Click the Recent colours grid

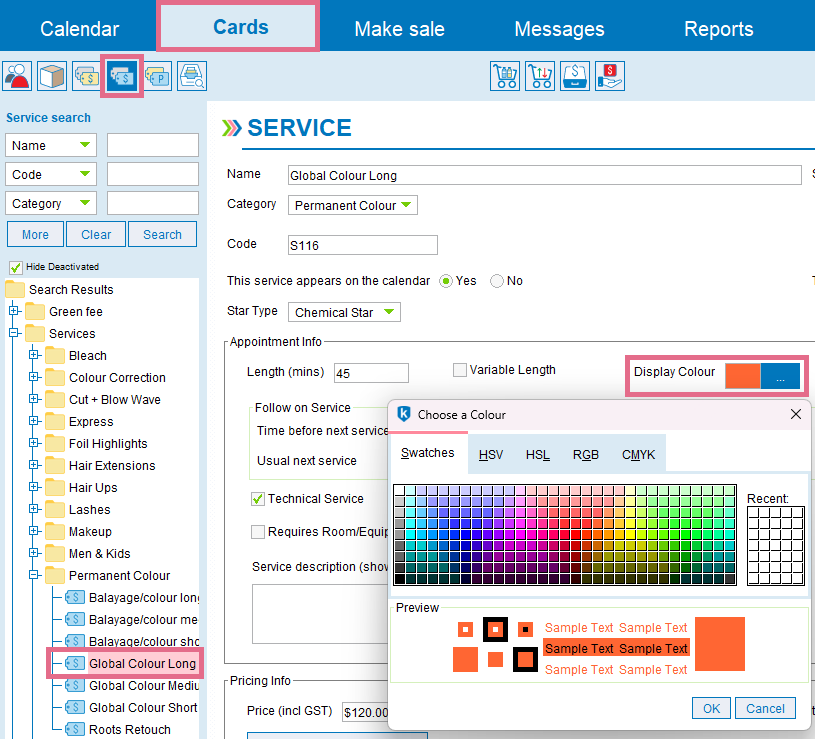coord(775,546)
